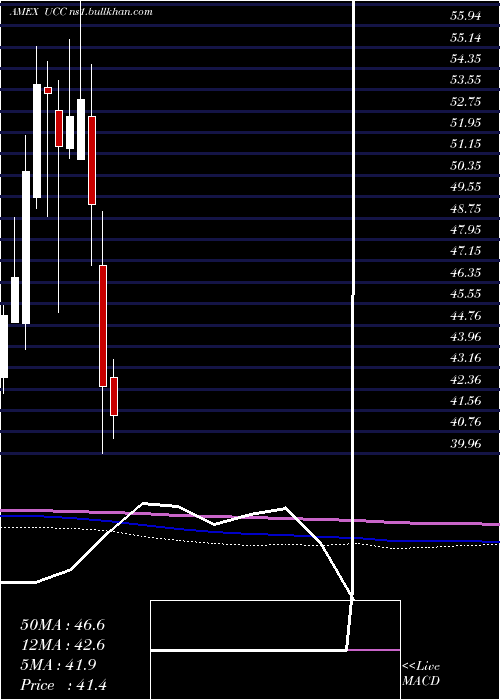500x700 pixels.
Task: Click the 41.56 price axis label
Action: click(466, 400)
